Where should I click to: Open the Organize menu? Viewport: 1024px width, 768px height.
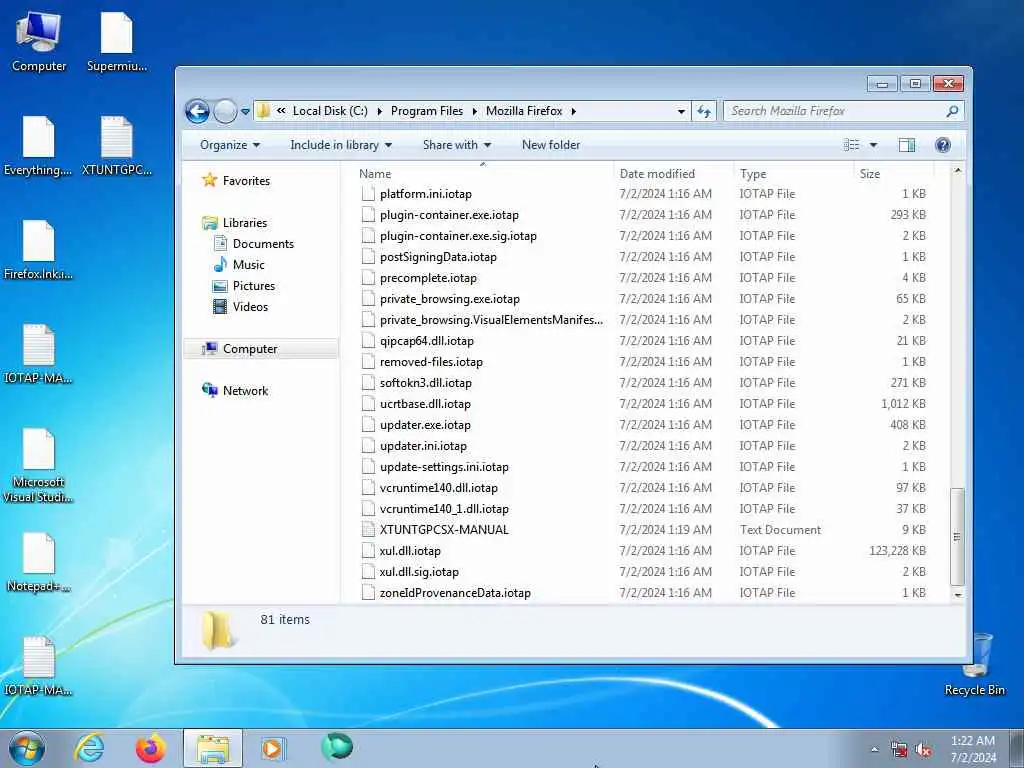230,145
